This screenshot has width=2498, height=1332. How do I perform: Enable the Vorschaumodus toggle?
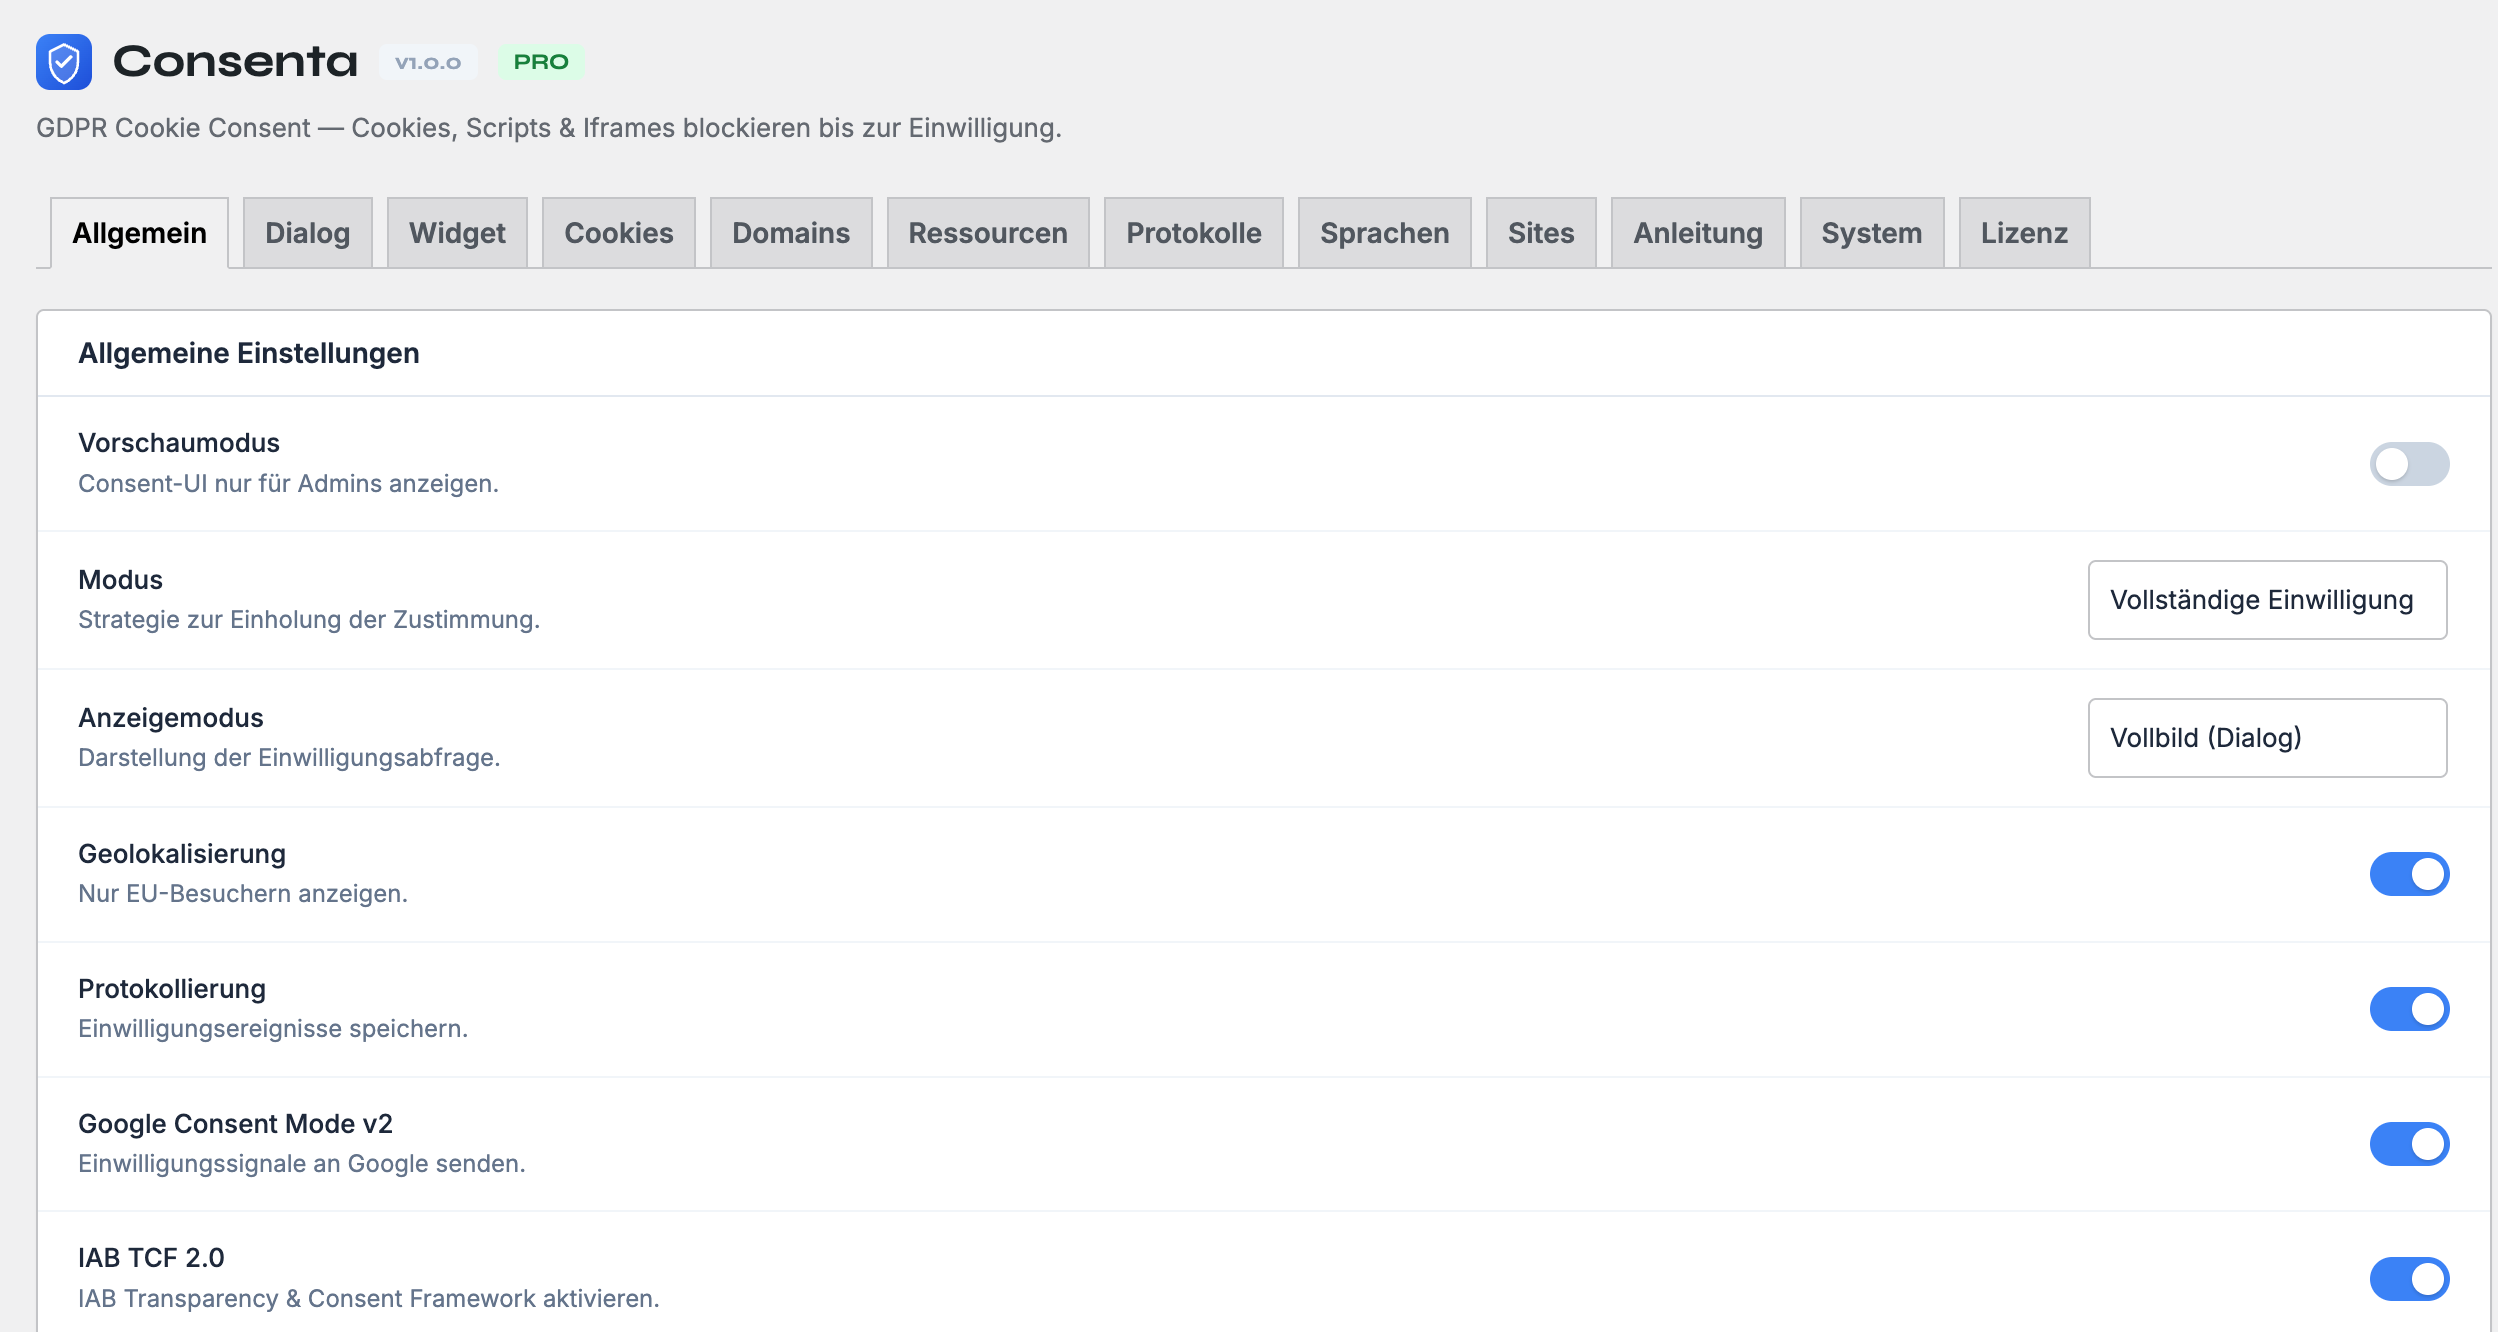[2409, 464]
